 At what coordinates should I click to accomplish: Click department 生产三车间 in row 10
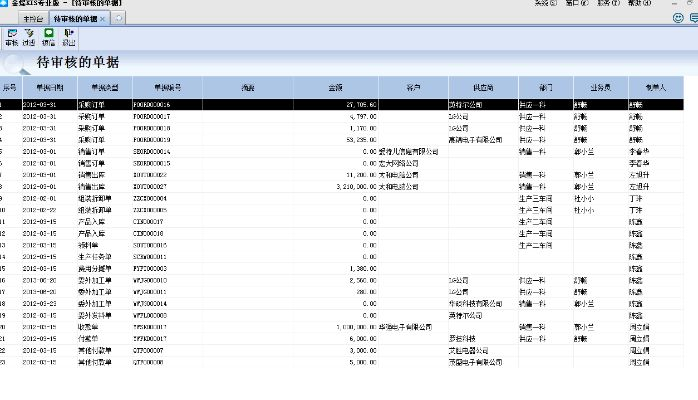tap(536, 210)
